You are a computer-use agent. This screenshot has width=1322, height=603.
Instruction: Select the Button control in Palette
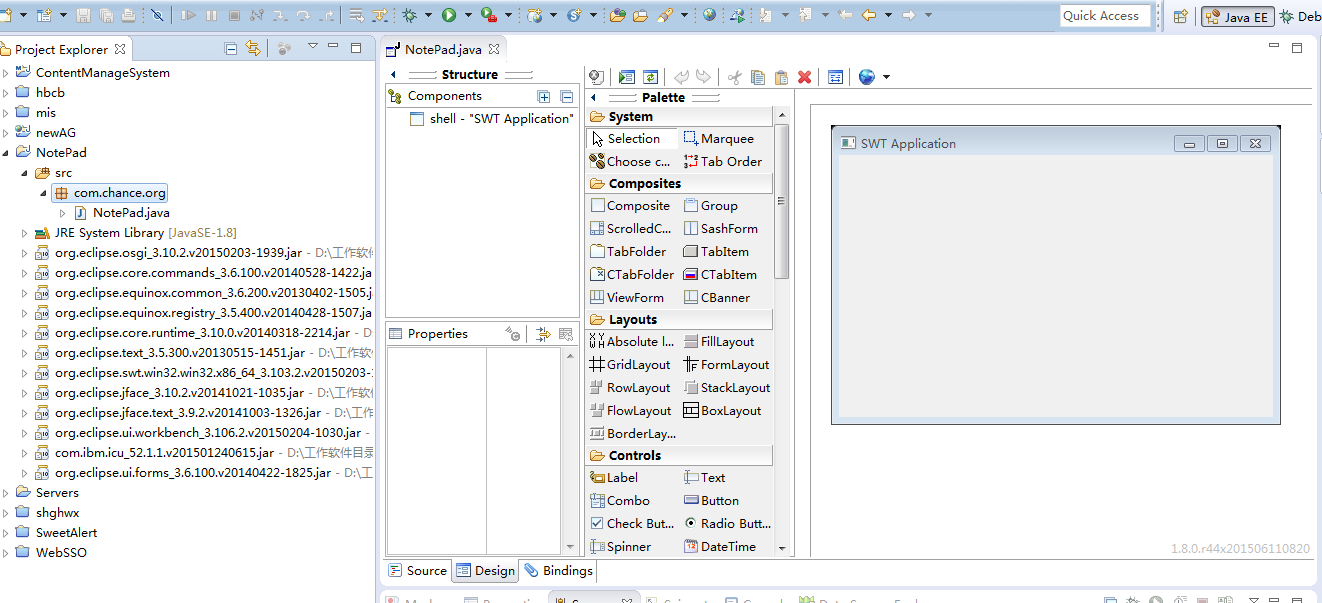click(x=712, y=501)
